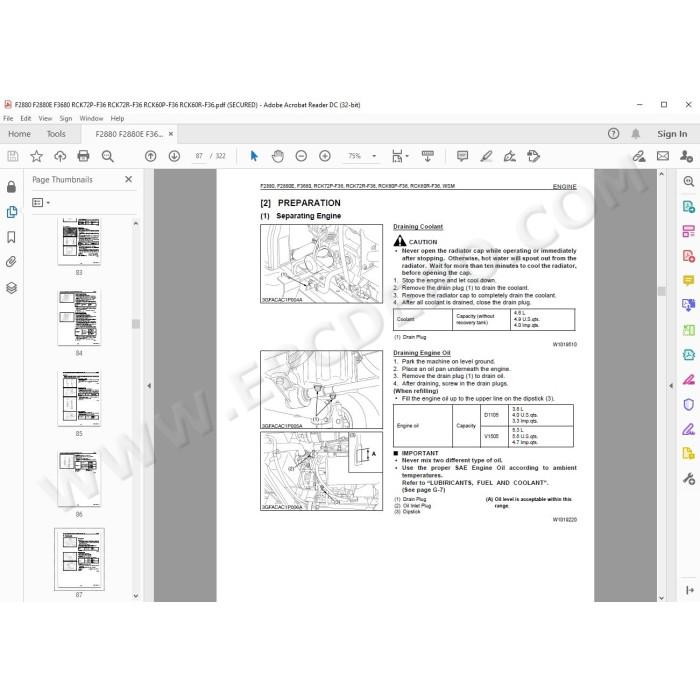Open the Help menu
The height and width of the screenshot is (700, 700).
[x=117, y=118]
